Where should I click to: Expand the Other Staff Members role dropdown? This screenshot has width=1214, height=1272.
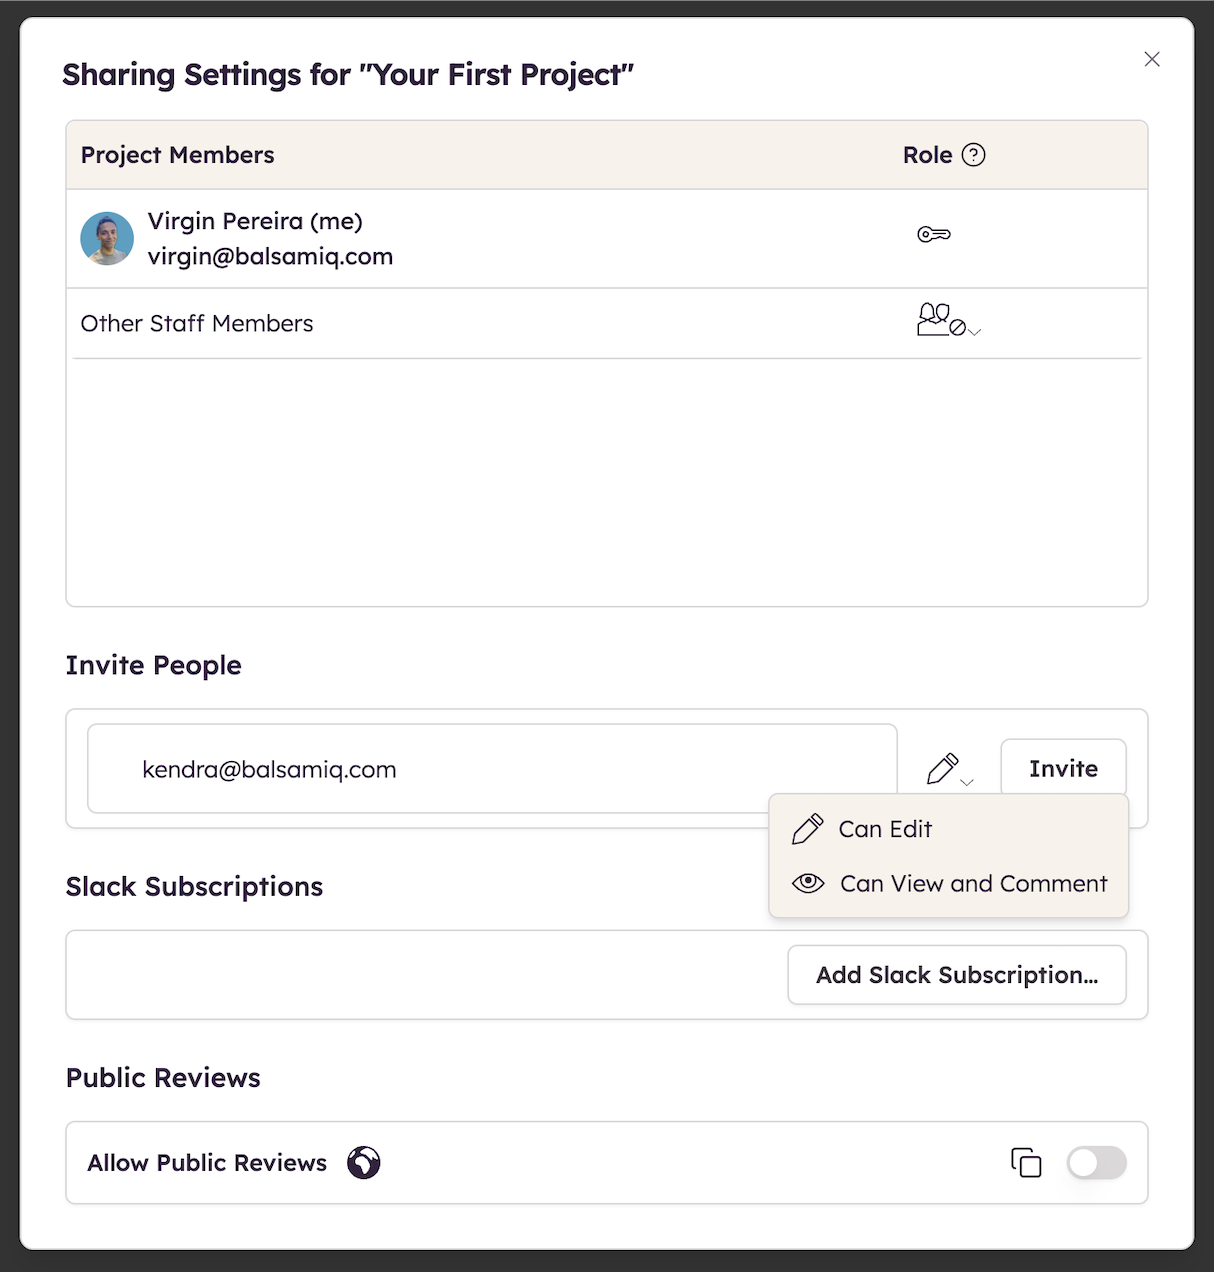973,331
